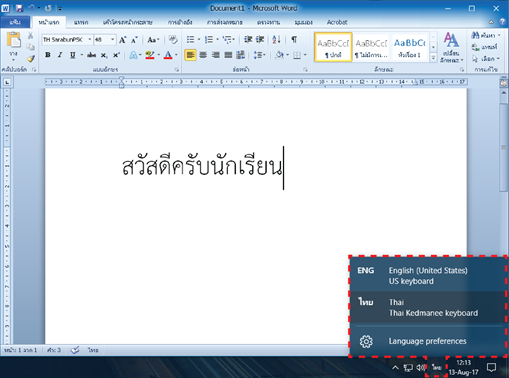Apply shading with the paint bucket
Screen dimensions: 509x378
tap(279, 55)
